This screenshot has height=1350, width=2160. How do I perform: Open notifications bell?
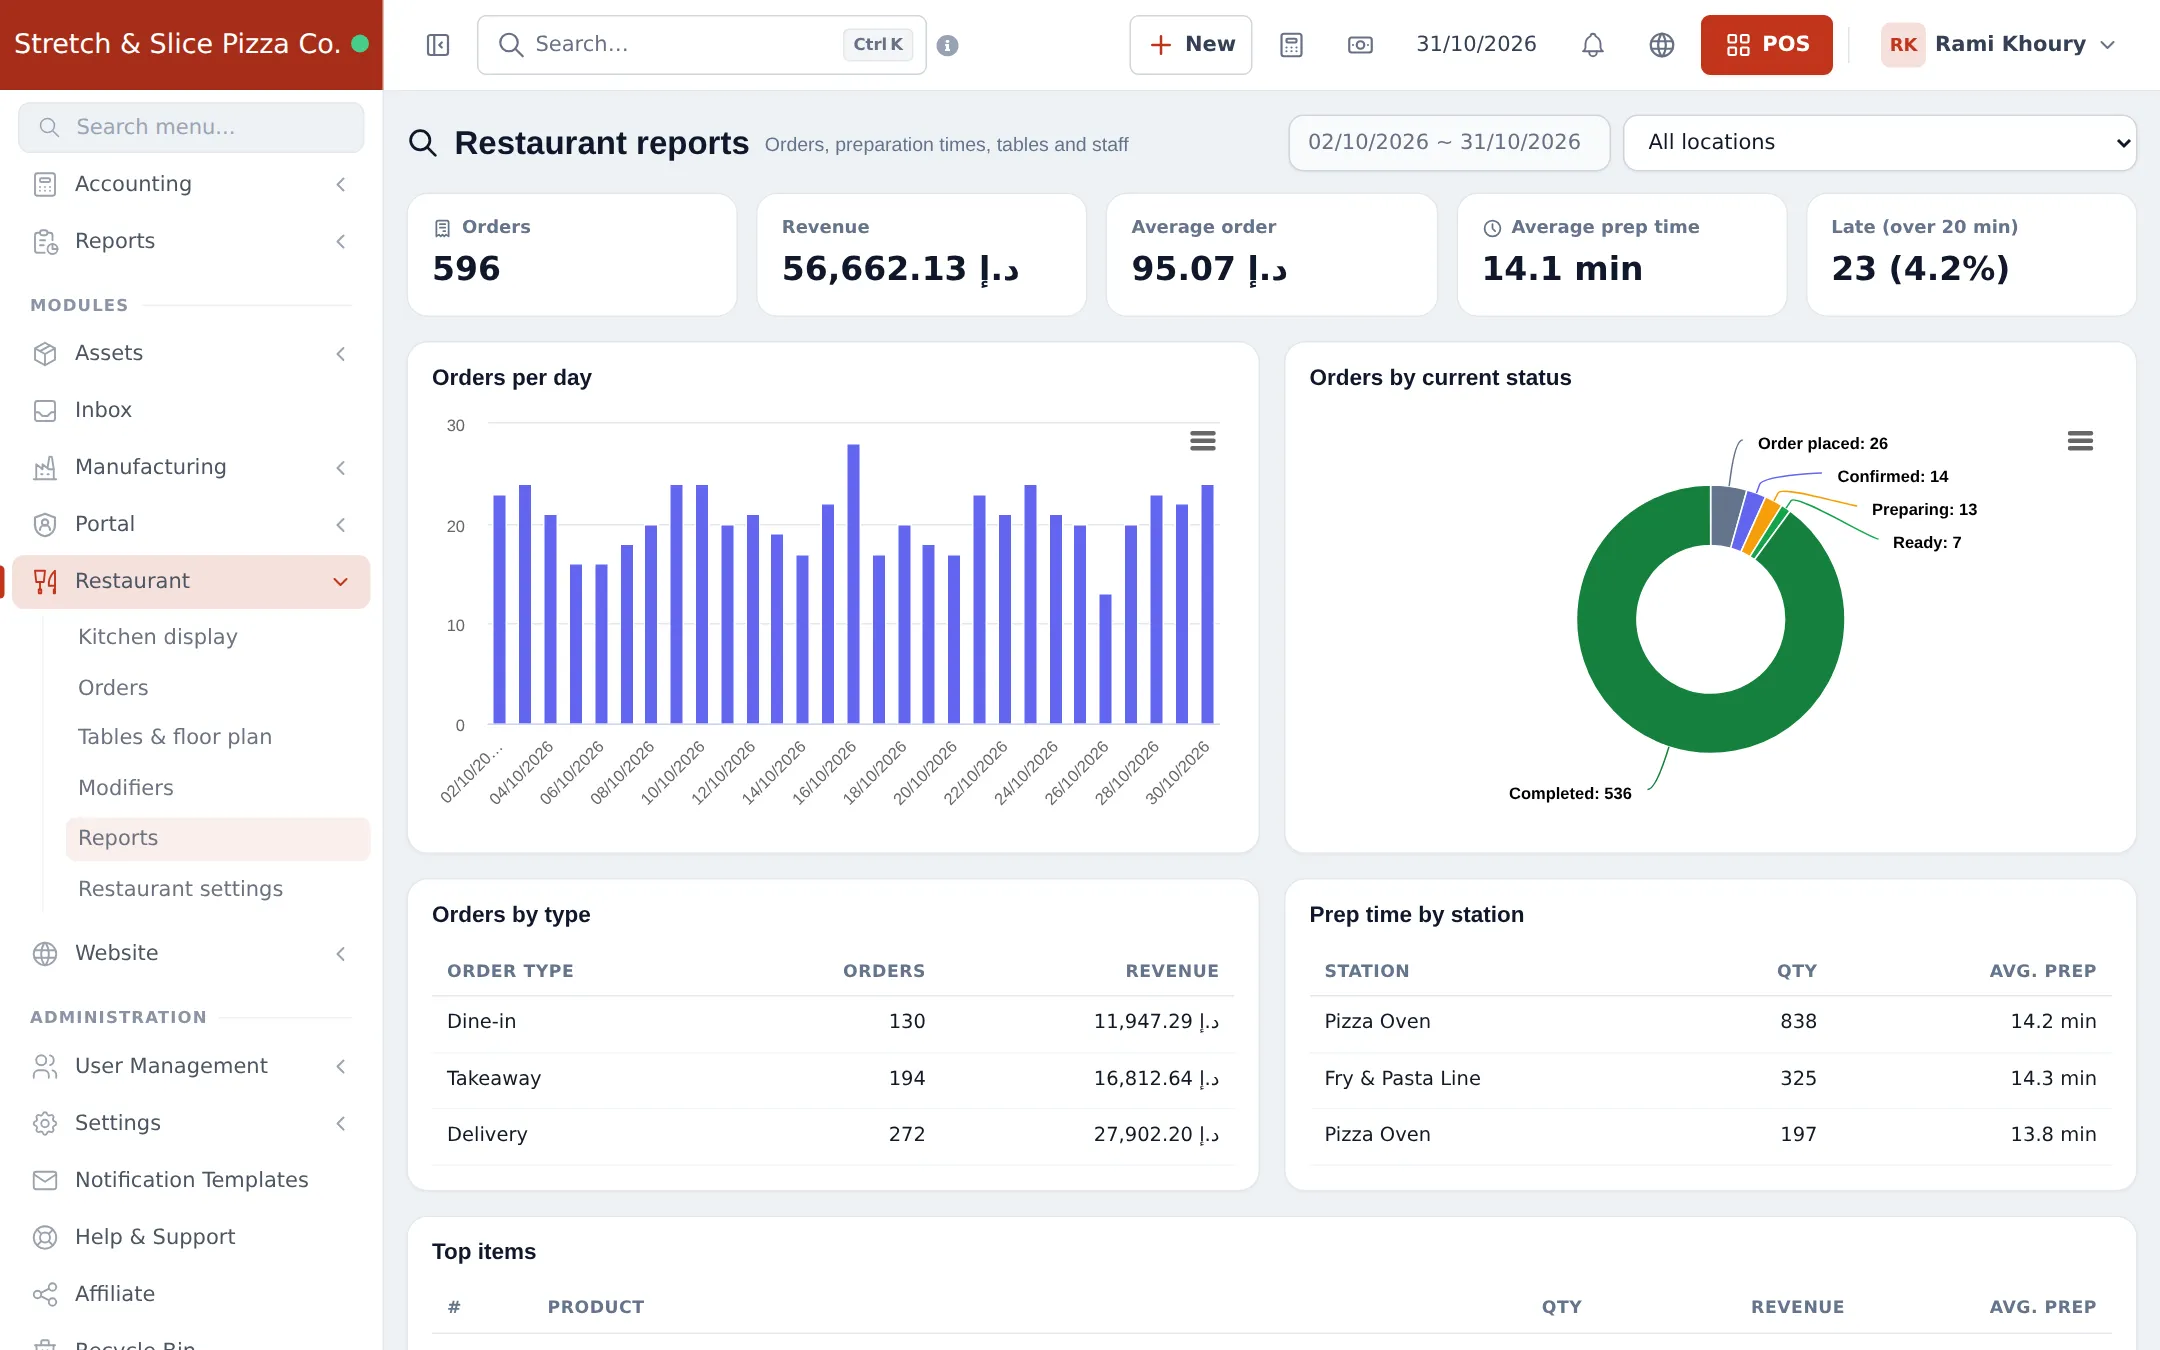tap(1593, 45)
